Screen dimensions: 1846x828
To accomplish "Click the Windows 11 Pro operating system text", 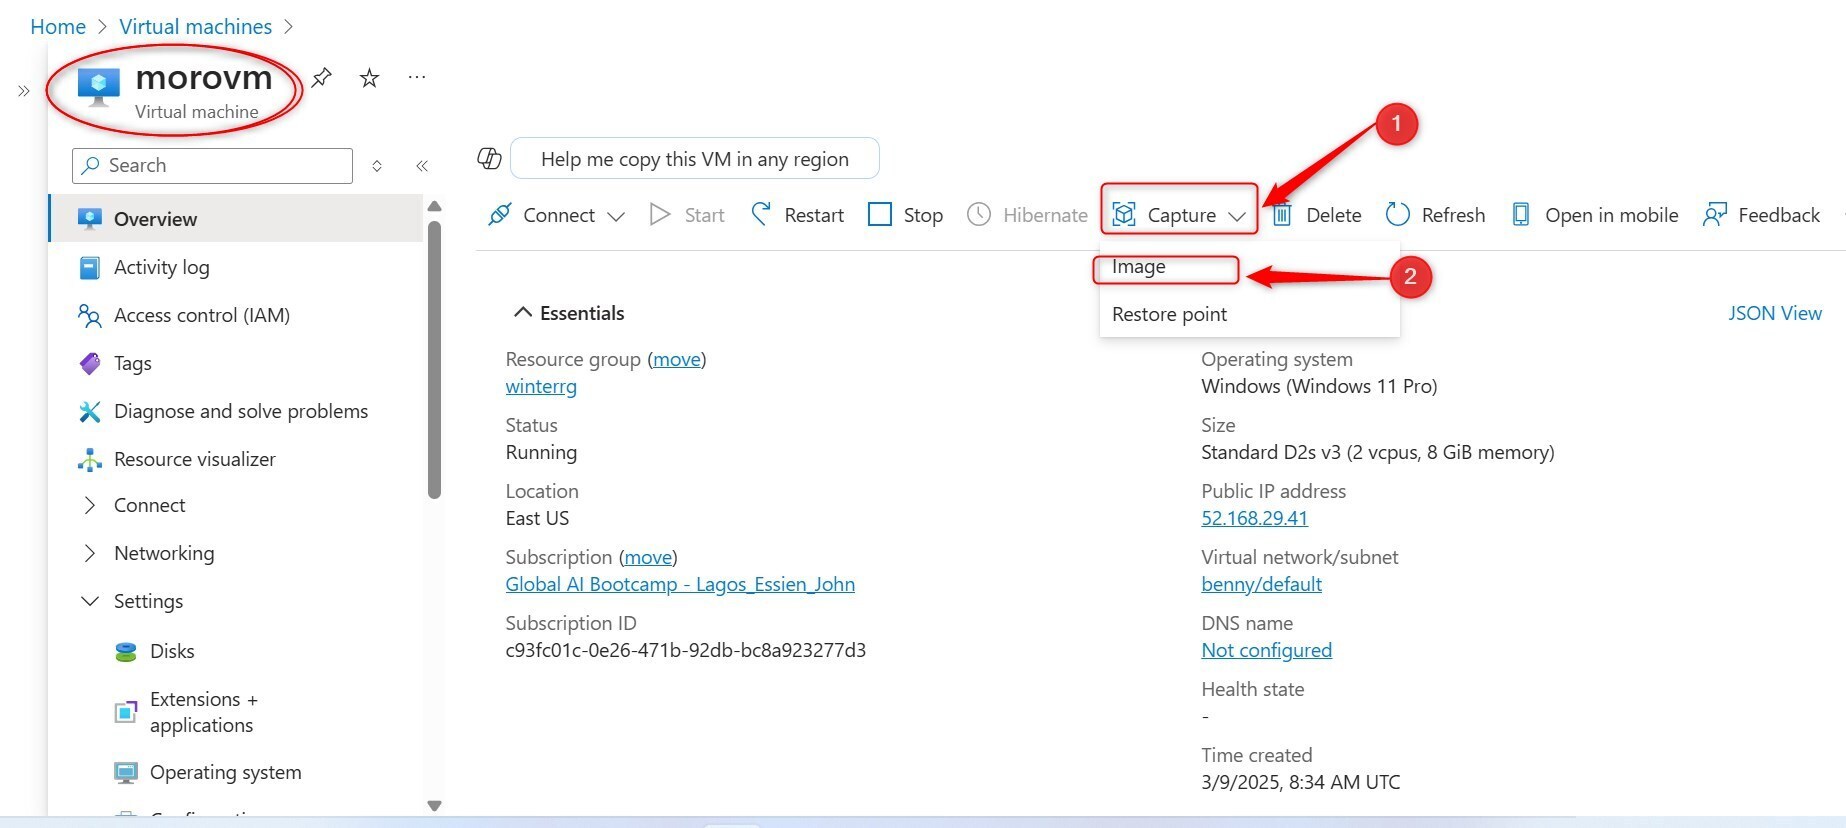I will pyautogui.click(x=1319, y=386).
